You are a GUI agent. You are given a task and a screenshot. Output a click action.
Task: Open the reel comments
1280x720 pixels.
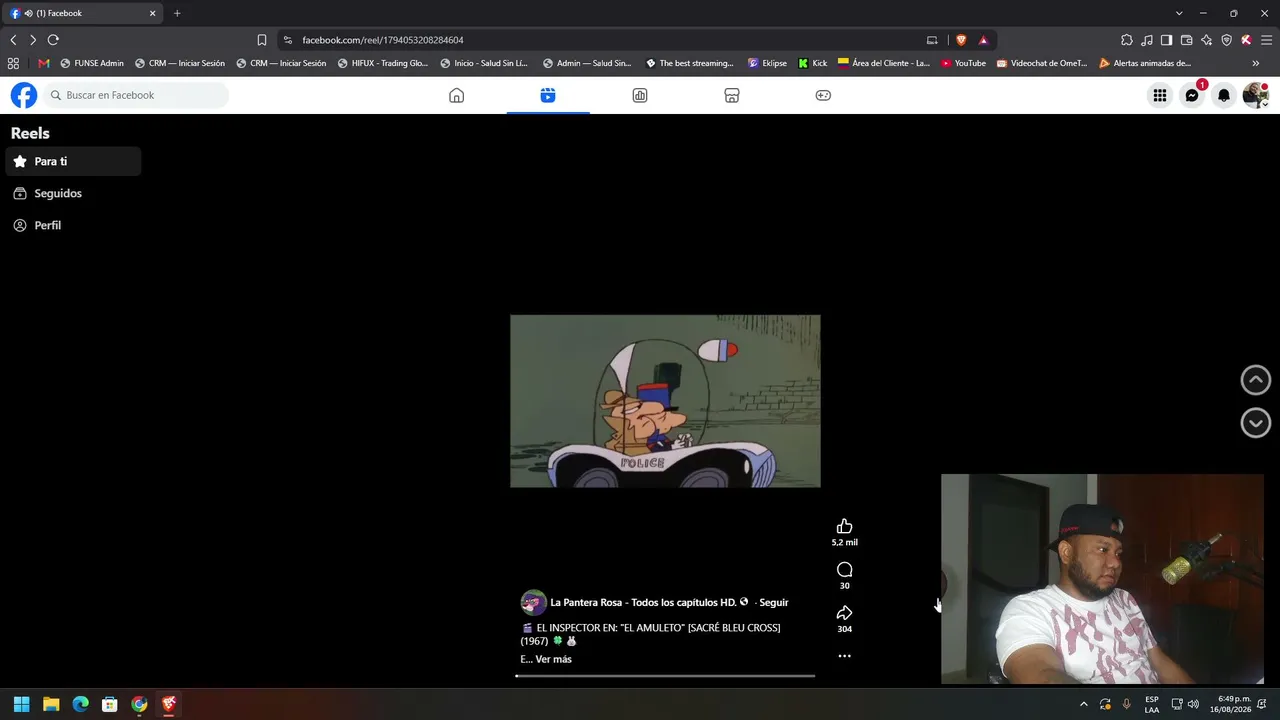pos(844,570)
